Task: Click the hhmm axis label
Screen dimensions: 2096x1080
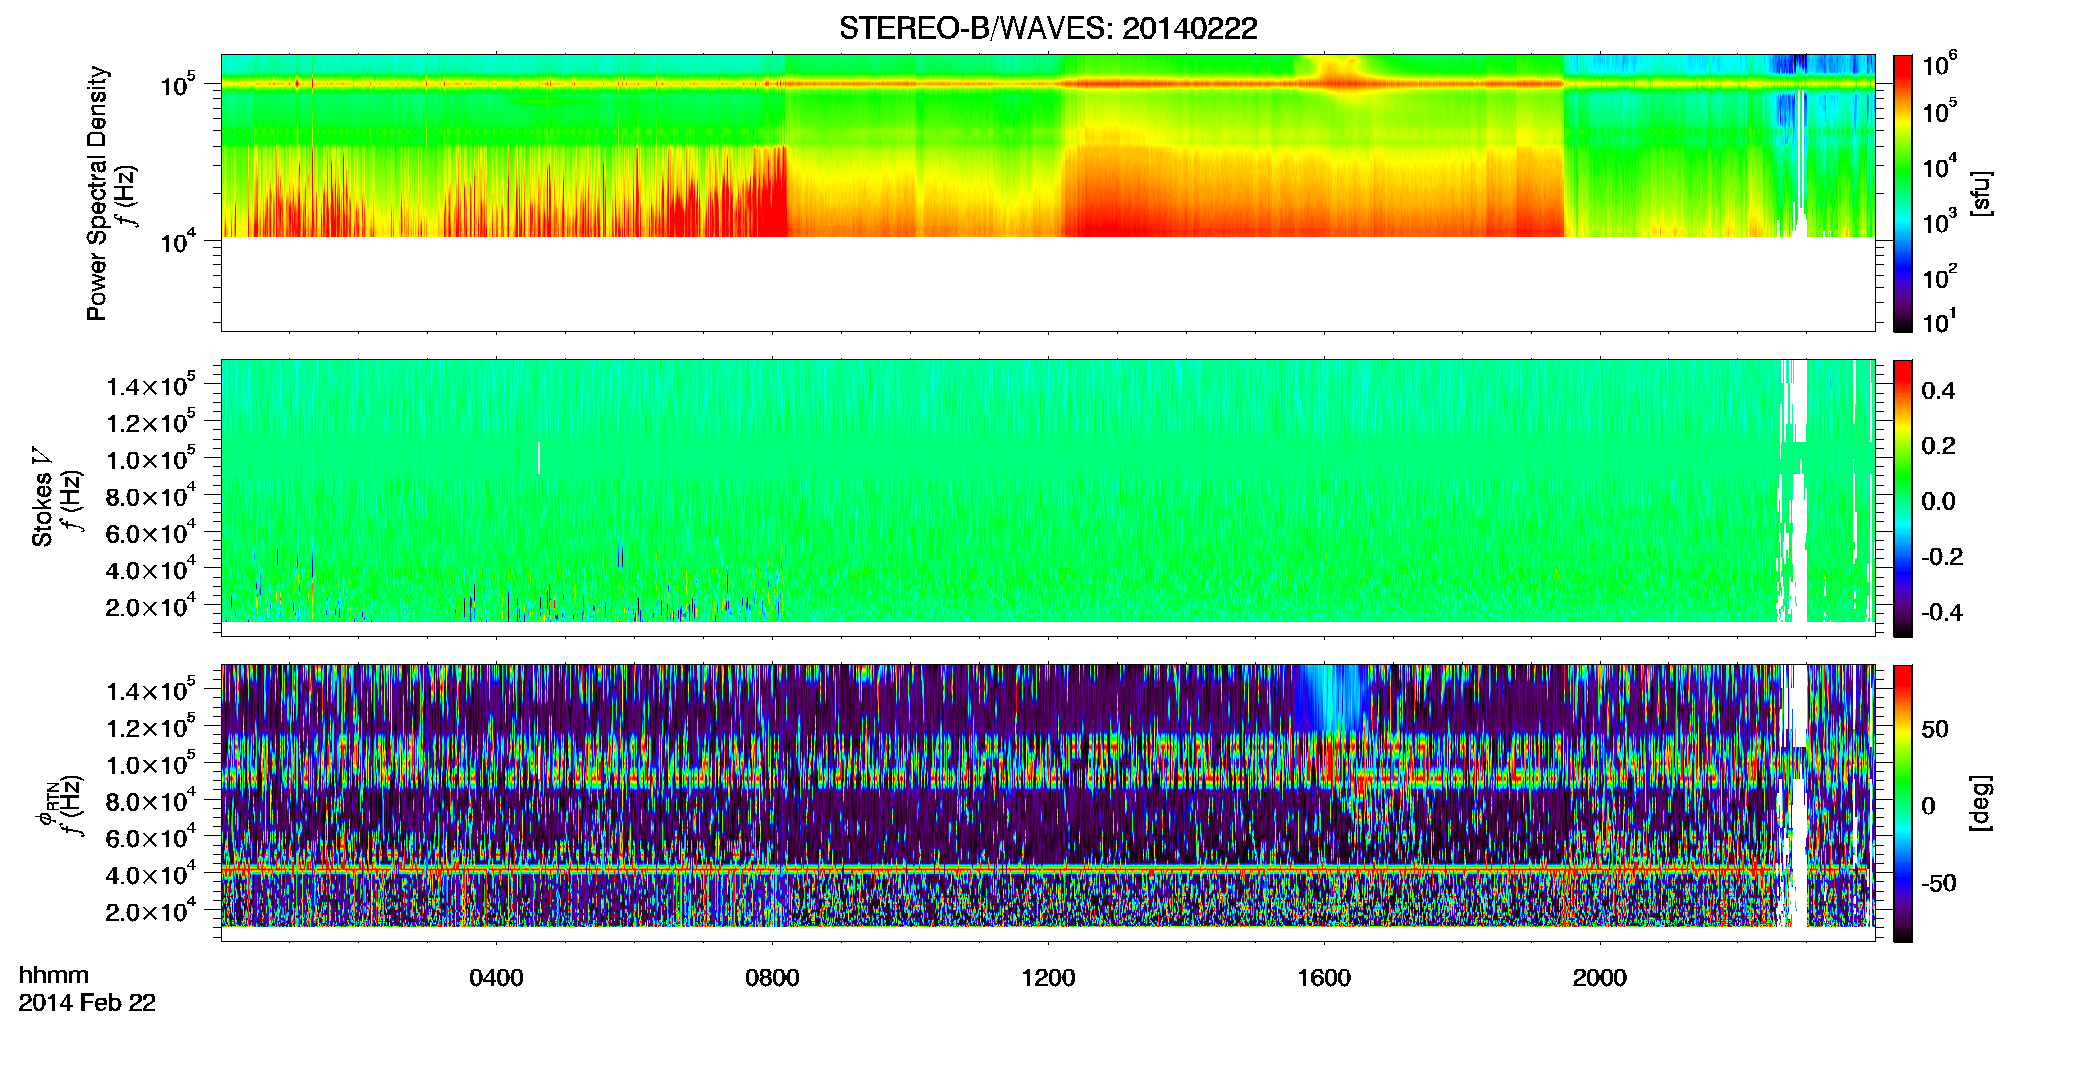Action: tap(54, 975)
